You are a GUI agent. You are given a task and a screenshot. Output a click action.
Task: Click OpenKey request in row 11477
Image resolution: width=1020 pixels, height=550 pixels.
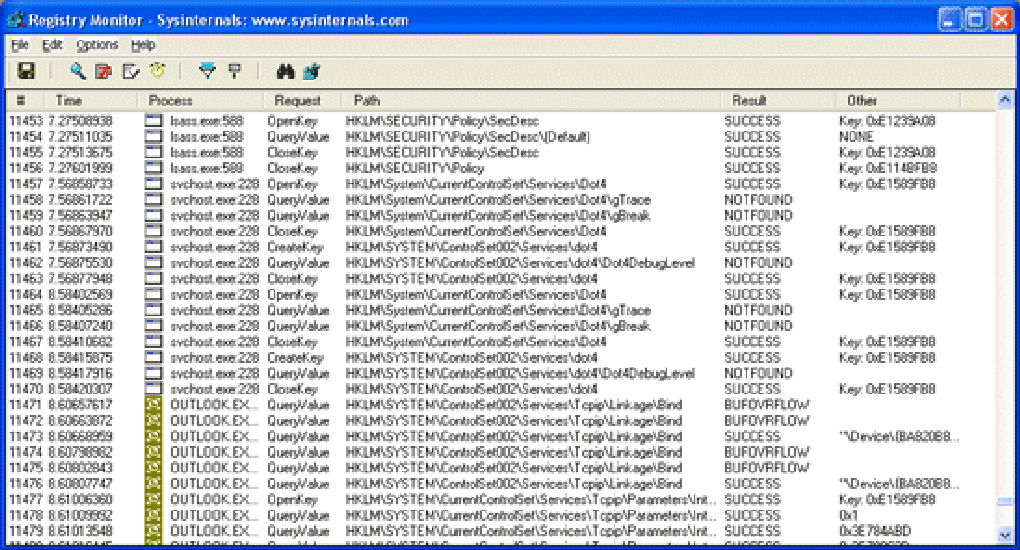tap(293, 500)
